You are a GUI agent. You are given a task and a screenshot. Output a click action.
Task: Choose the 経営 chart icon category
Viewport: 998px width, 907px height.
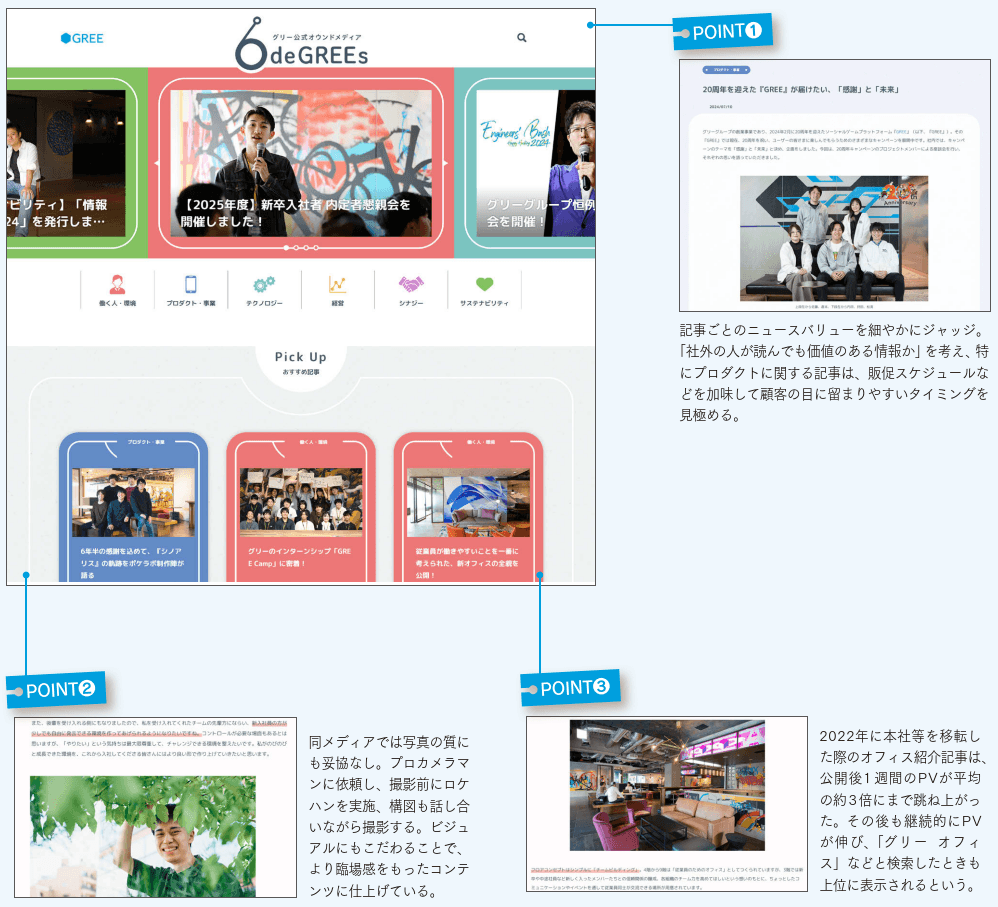[x=337, y=284]
